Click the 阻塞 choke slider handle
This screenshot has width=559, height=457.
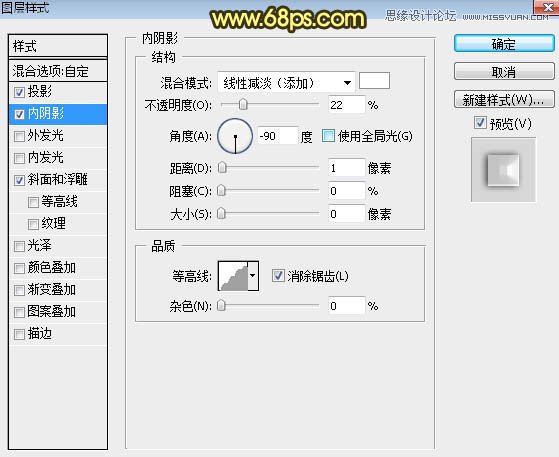click(x=221, y=191)
